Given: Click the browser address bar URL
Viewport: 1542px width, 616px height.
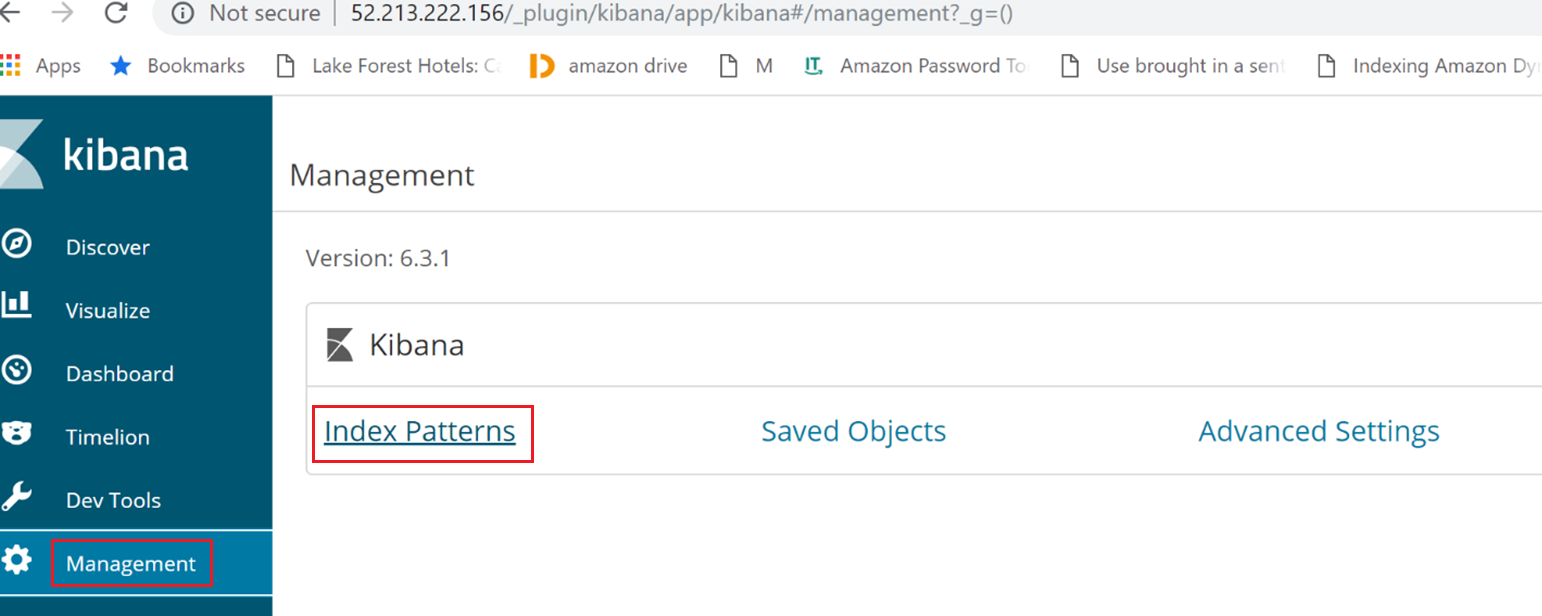Looking at the screenshot, I should click(682, 13).
